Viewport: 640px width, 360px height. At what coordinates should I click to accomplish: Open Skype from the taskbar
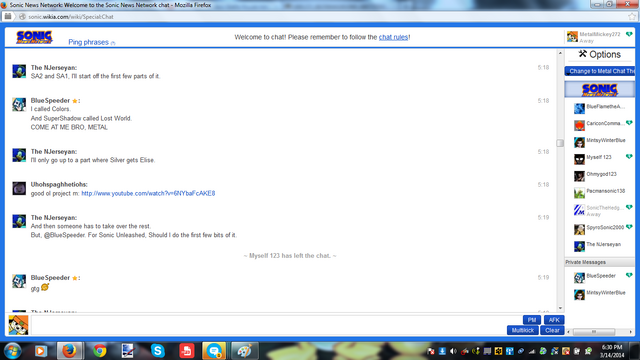click(x=158, y=351)
